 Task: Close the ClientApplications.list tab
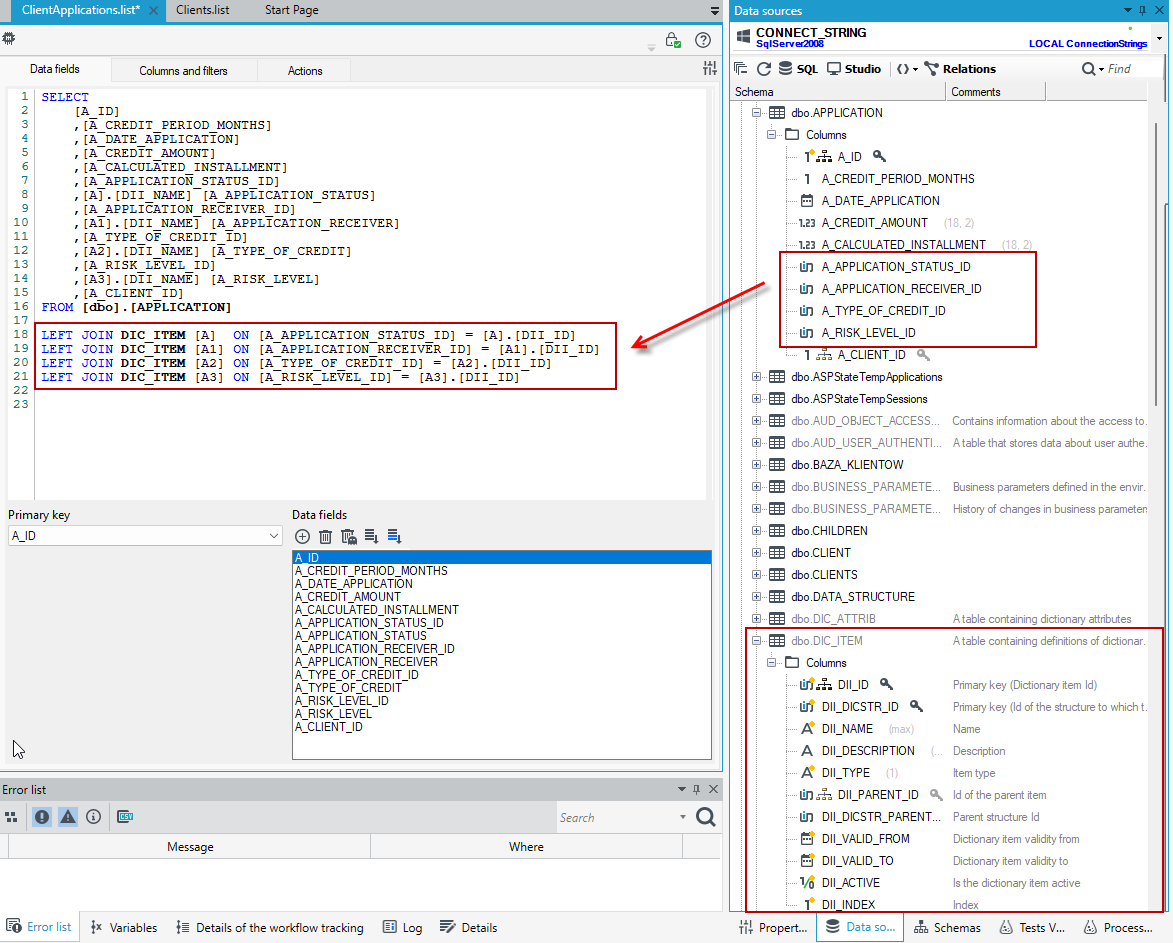[x=153, y=10]
